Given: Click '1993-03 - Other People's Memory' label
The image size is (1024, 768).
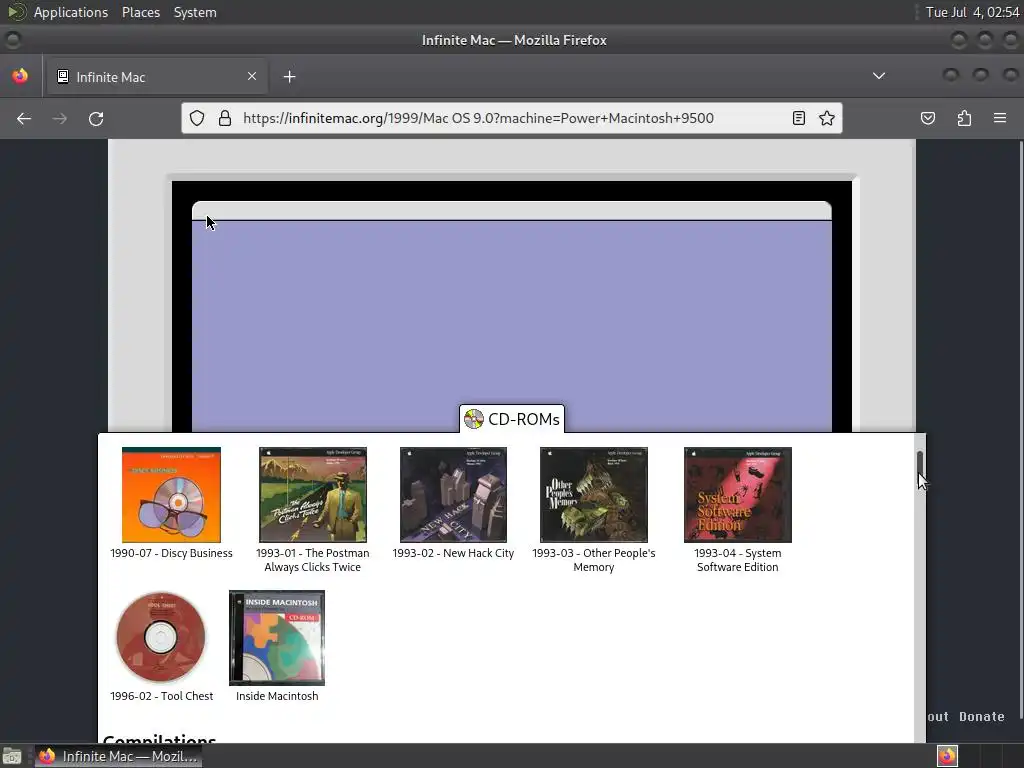Looking at the screenshot, I should click(594, 560).
